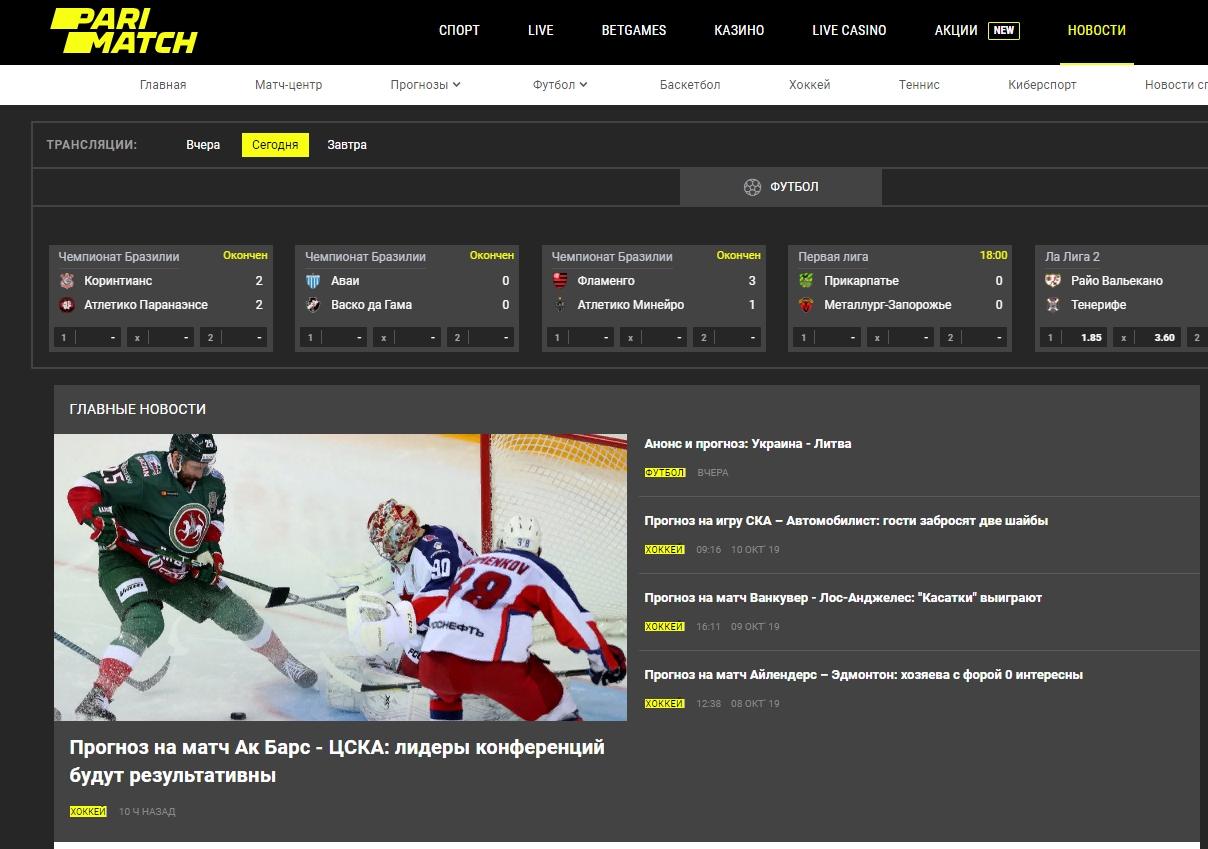Open article Прогноз на матч Ак Барс - ЦСКА

(337, 761)
